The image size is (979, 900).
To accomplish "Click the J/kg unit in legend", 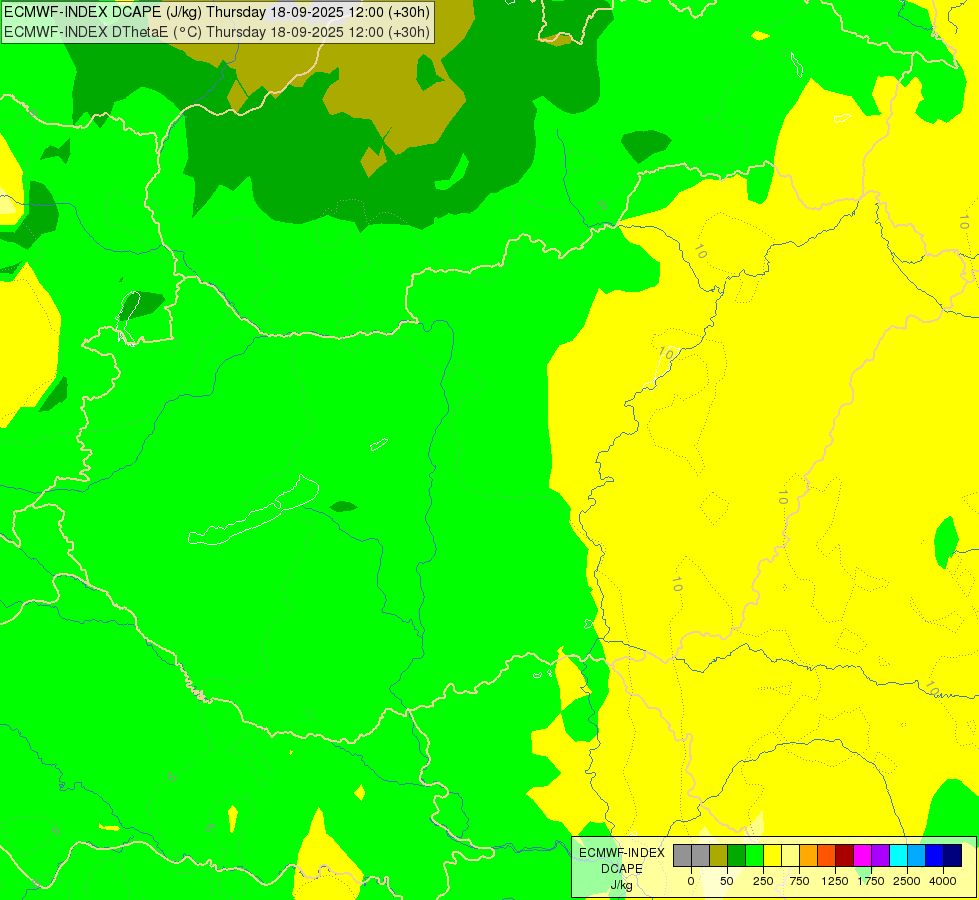I will point(621,885).
